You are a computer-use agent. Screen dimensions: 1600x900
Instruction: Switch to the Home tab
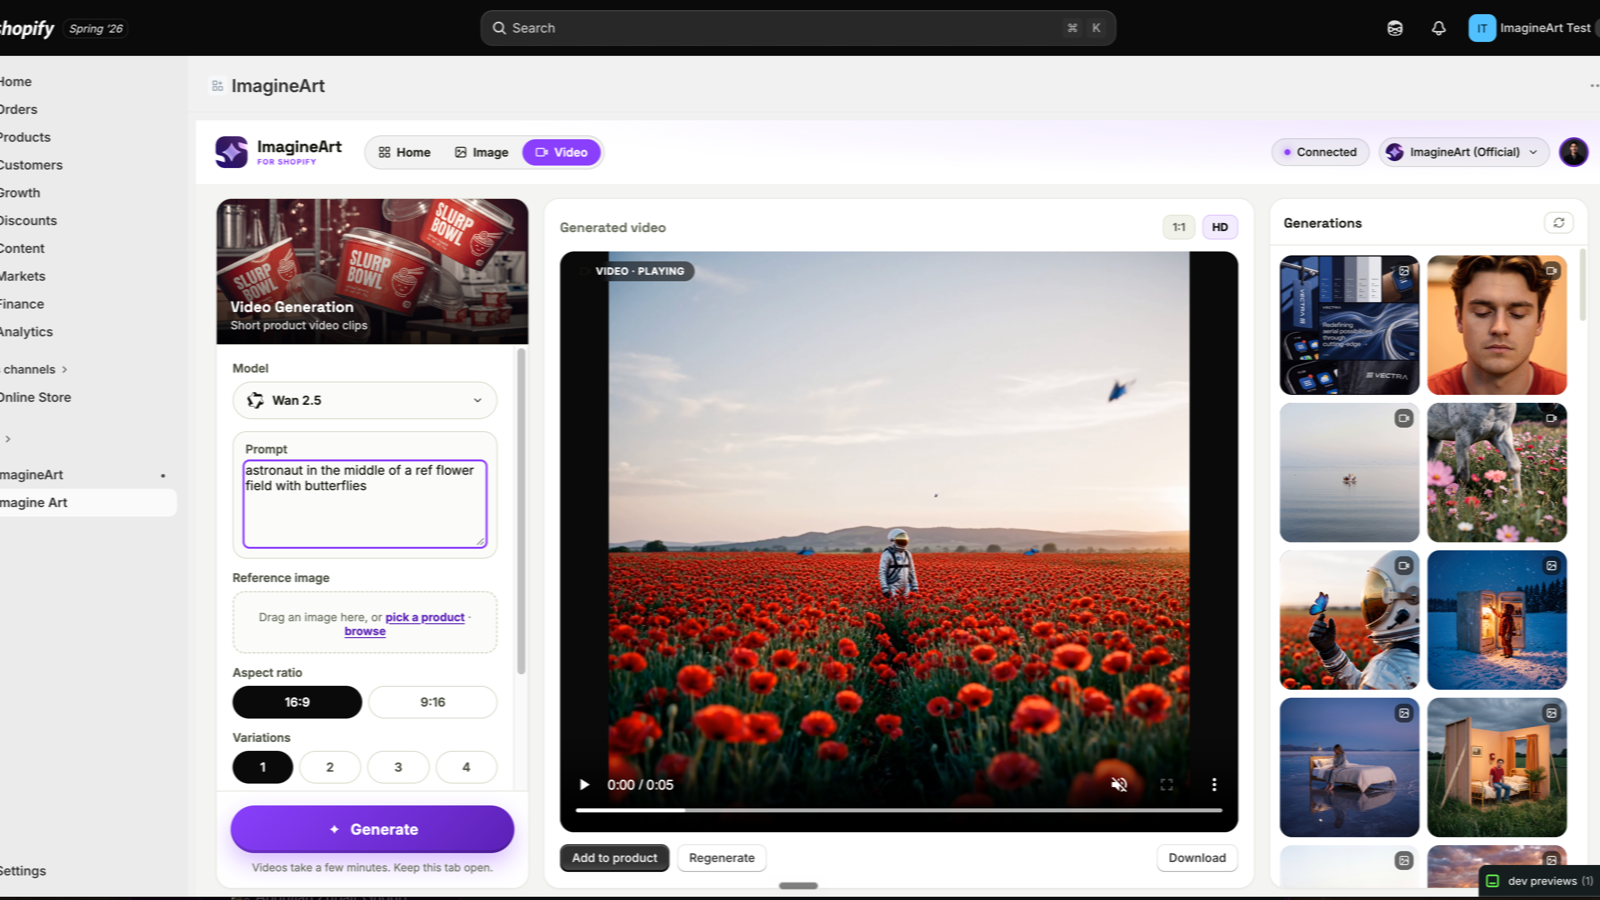click(405, 152)
